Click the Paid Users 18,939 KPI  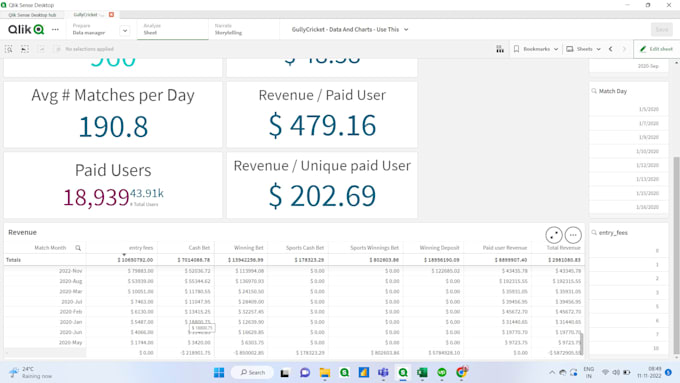pyautogui.click(x=96, y=197)
